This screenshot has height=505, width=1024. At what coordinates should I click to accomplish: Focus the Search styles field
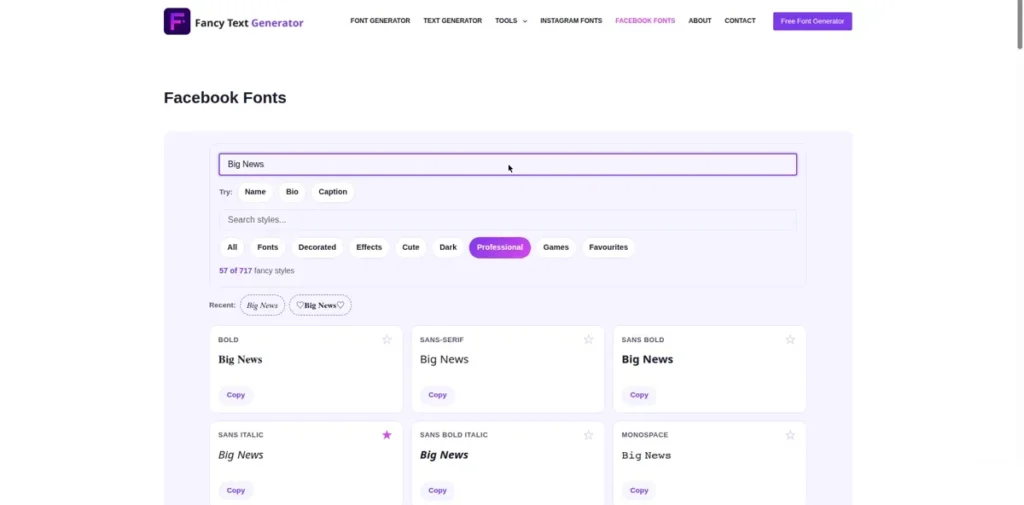507,220
